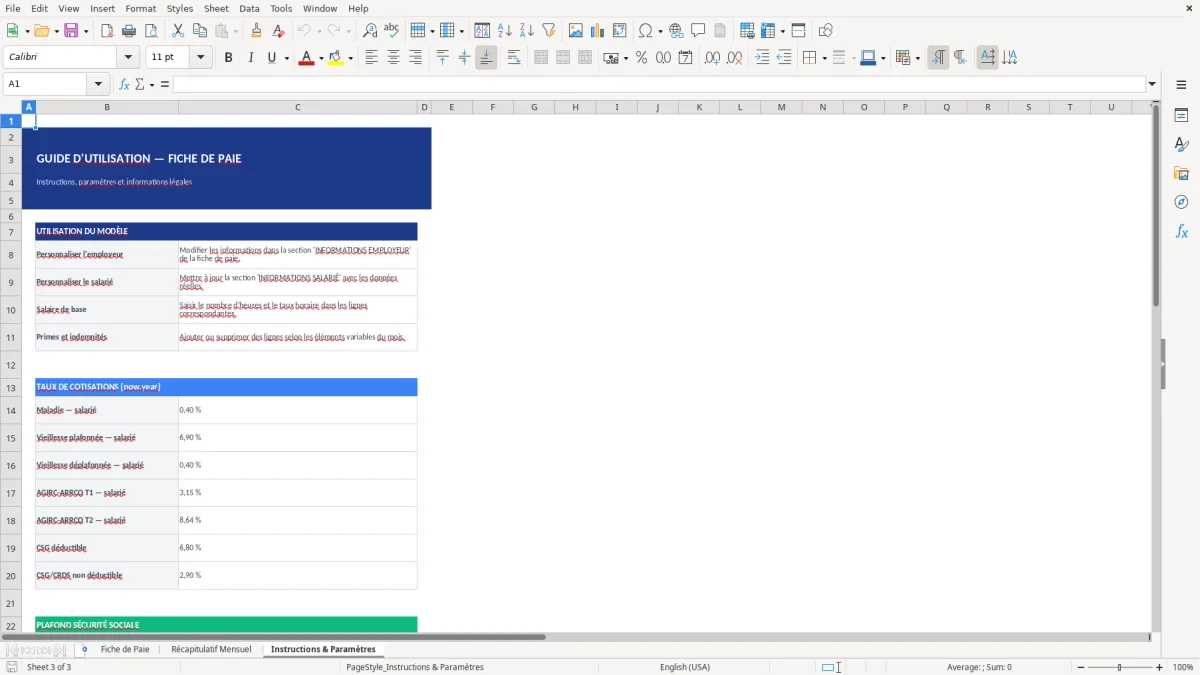Open the Gallery from the right sidebar
The image size is (1200, 675).
pos(1182,173)
